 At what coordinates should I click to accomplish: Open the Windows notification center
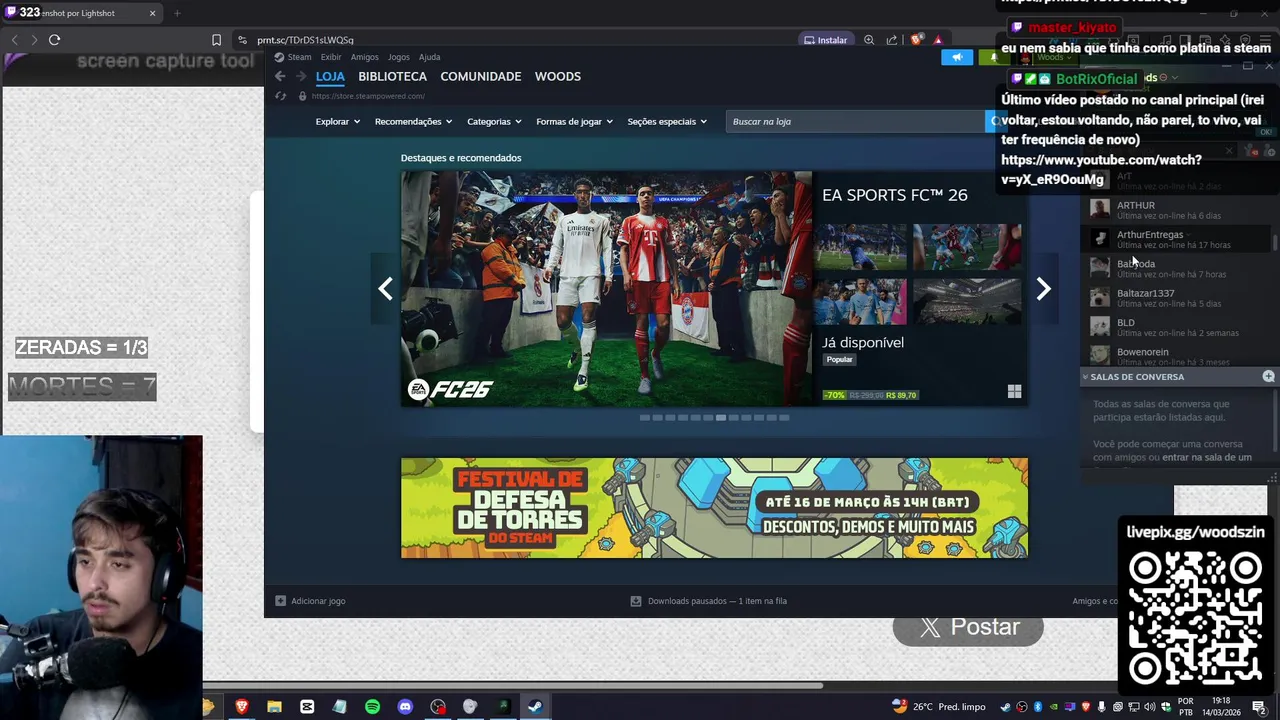(1259, 707)
